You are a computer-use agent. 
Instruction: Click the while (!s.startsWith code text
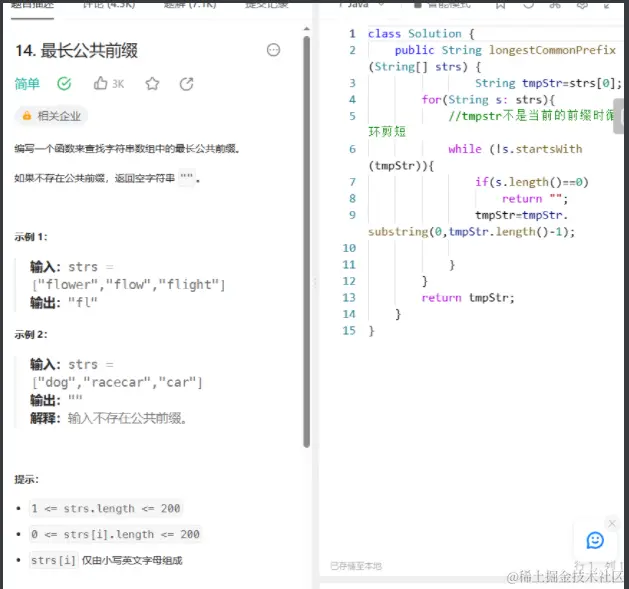point(515,149)
